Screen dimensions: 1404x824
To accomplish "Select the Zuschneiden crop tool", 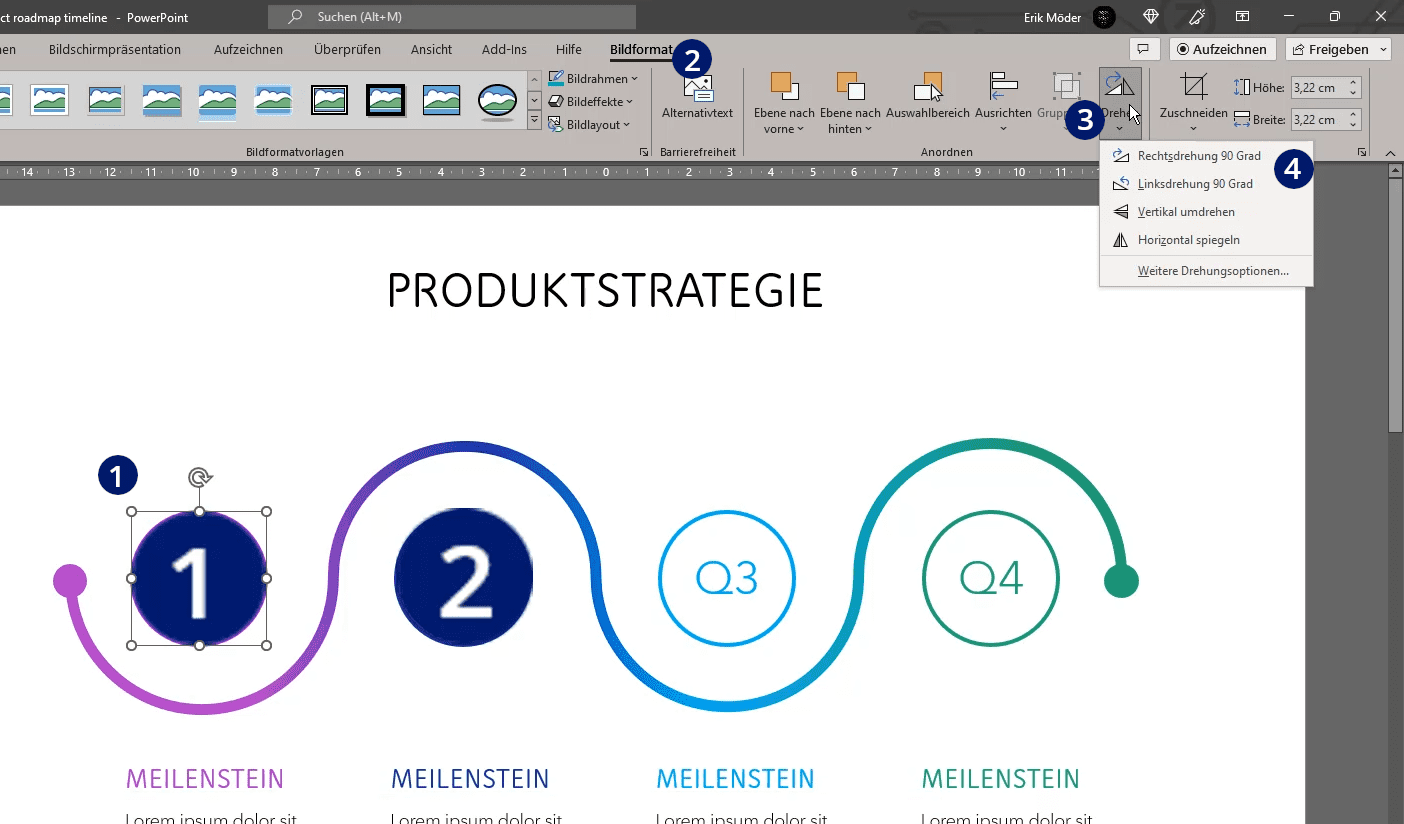I will tap(1193, 87).
